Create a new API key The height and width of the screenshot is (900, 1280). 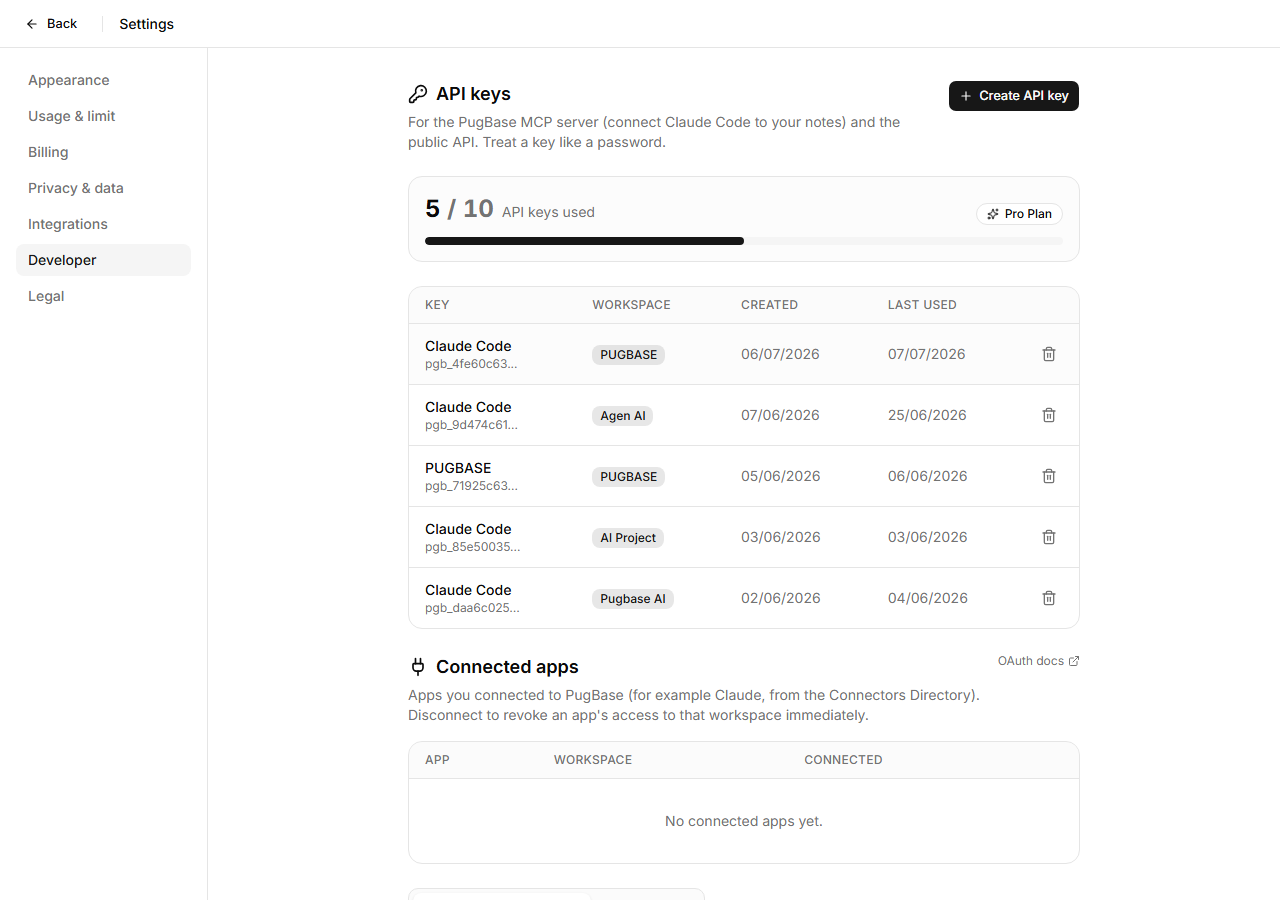(1014, 96)
